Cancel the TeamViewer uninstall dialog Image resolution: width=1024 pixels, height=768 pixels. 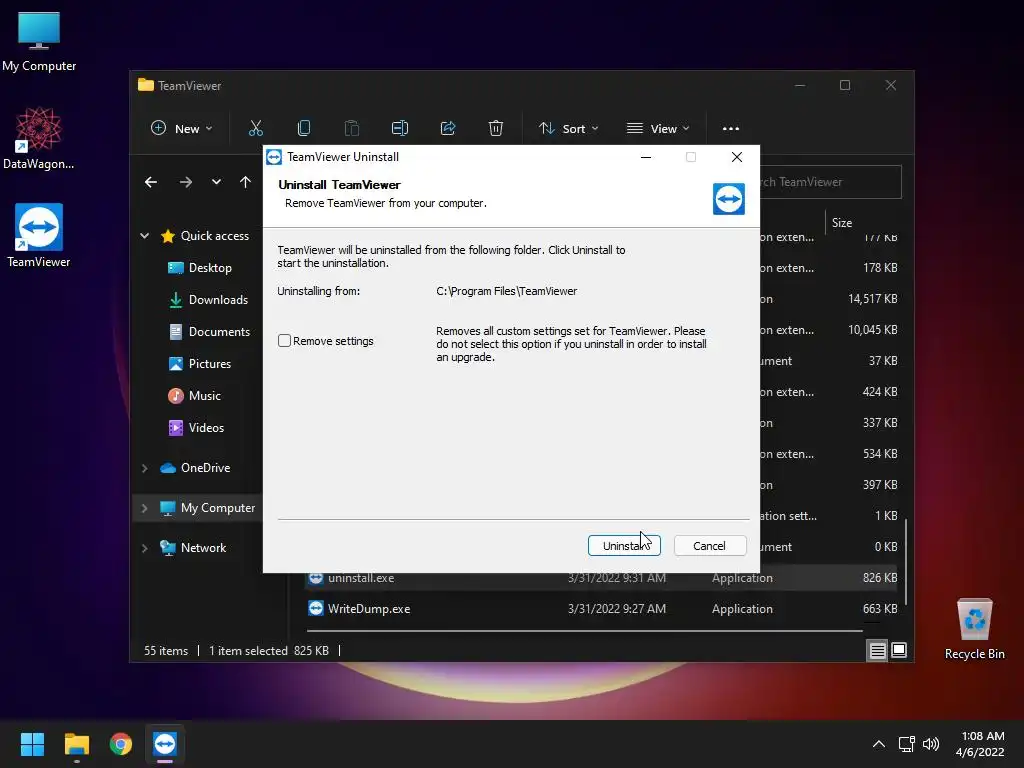pyautogui.click(x=709, y=545)
